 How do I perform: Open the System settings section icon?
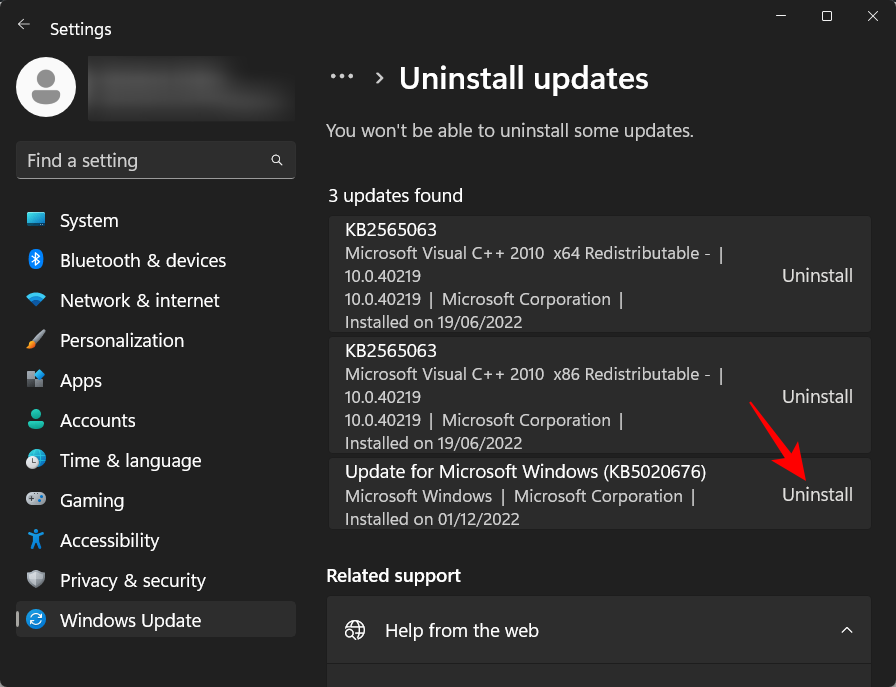coord(36,220)
